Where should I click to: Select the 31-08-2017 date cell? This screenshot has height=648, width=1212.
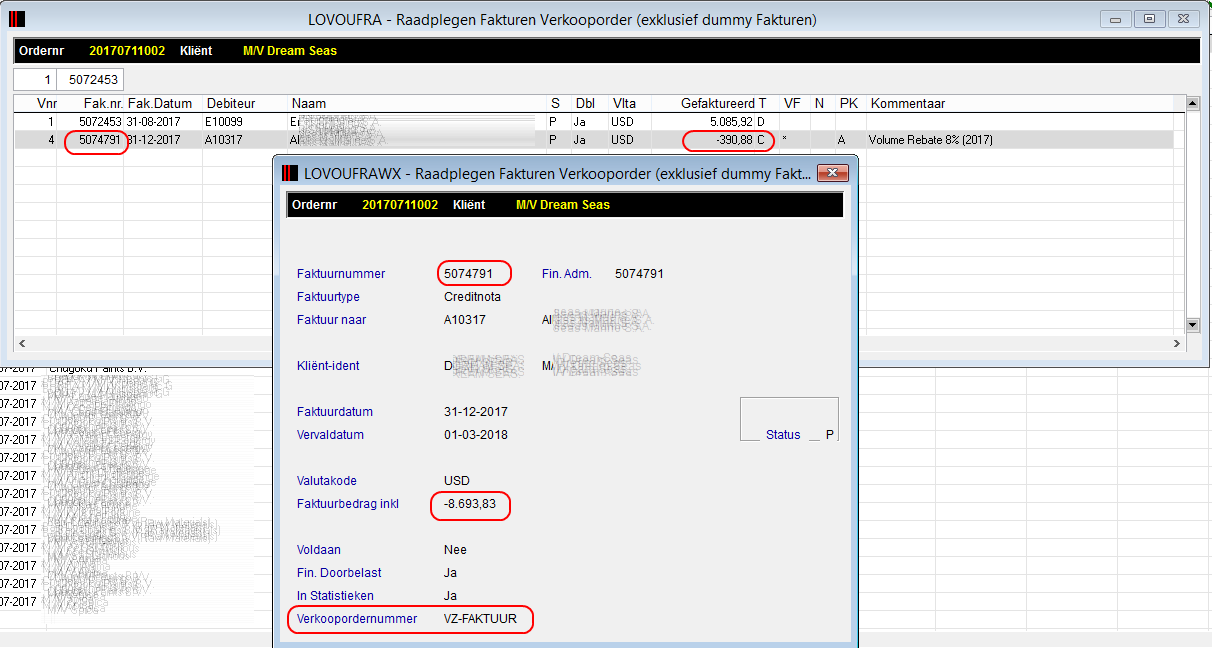tap(154, 122)
